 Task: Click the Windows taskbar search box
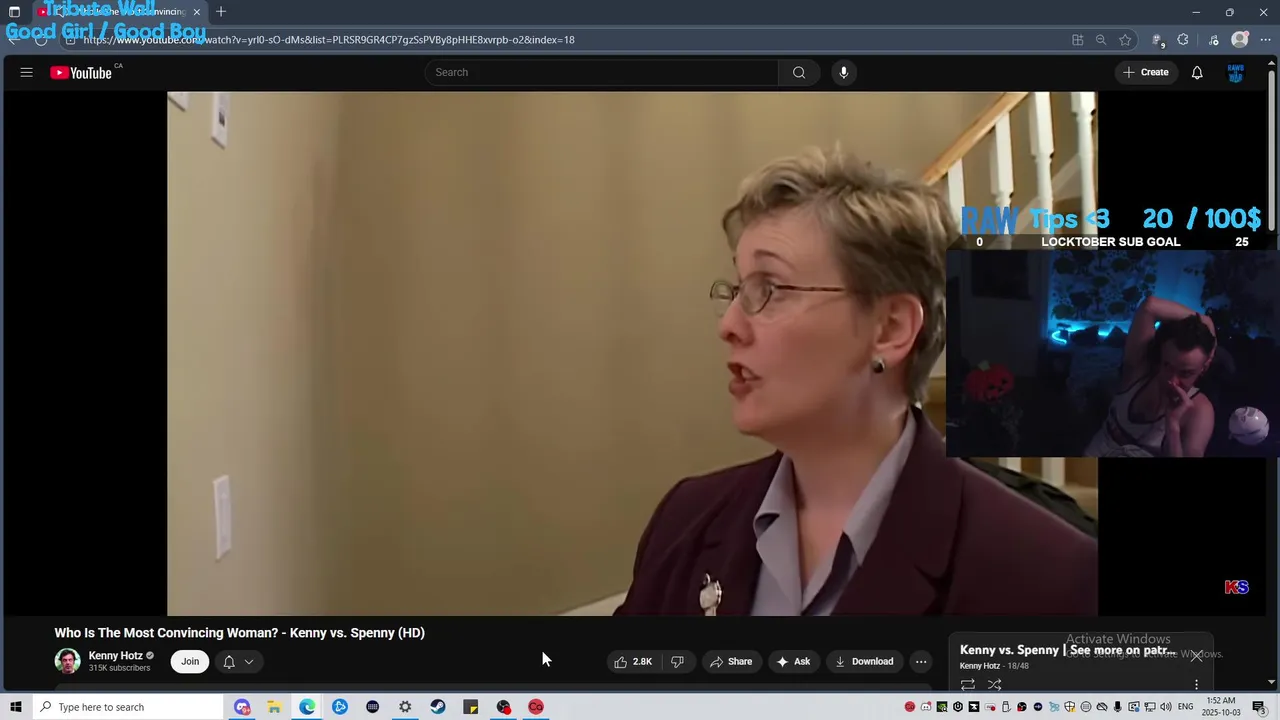tap(127, 707)
